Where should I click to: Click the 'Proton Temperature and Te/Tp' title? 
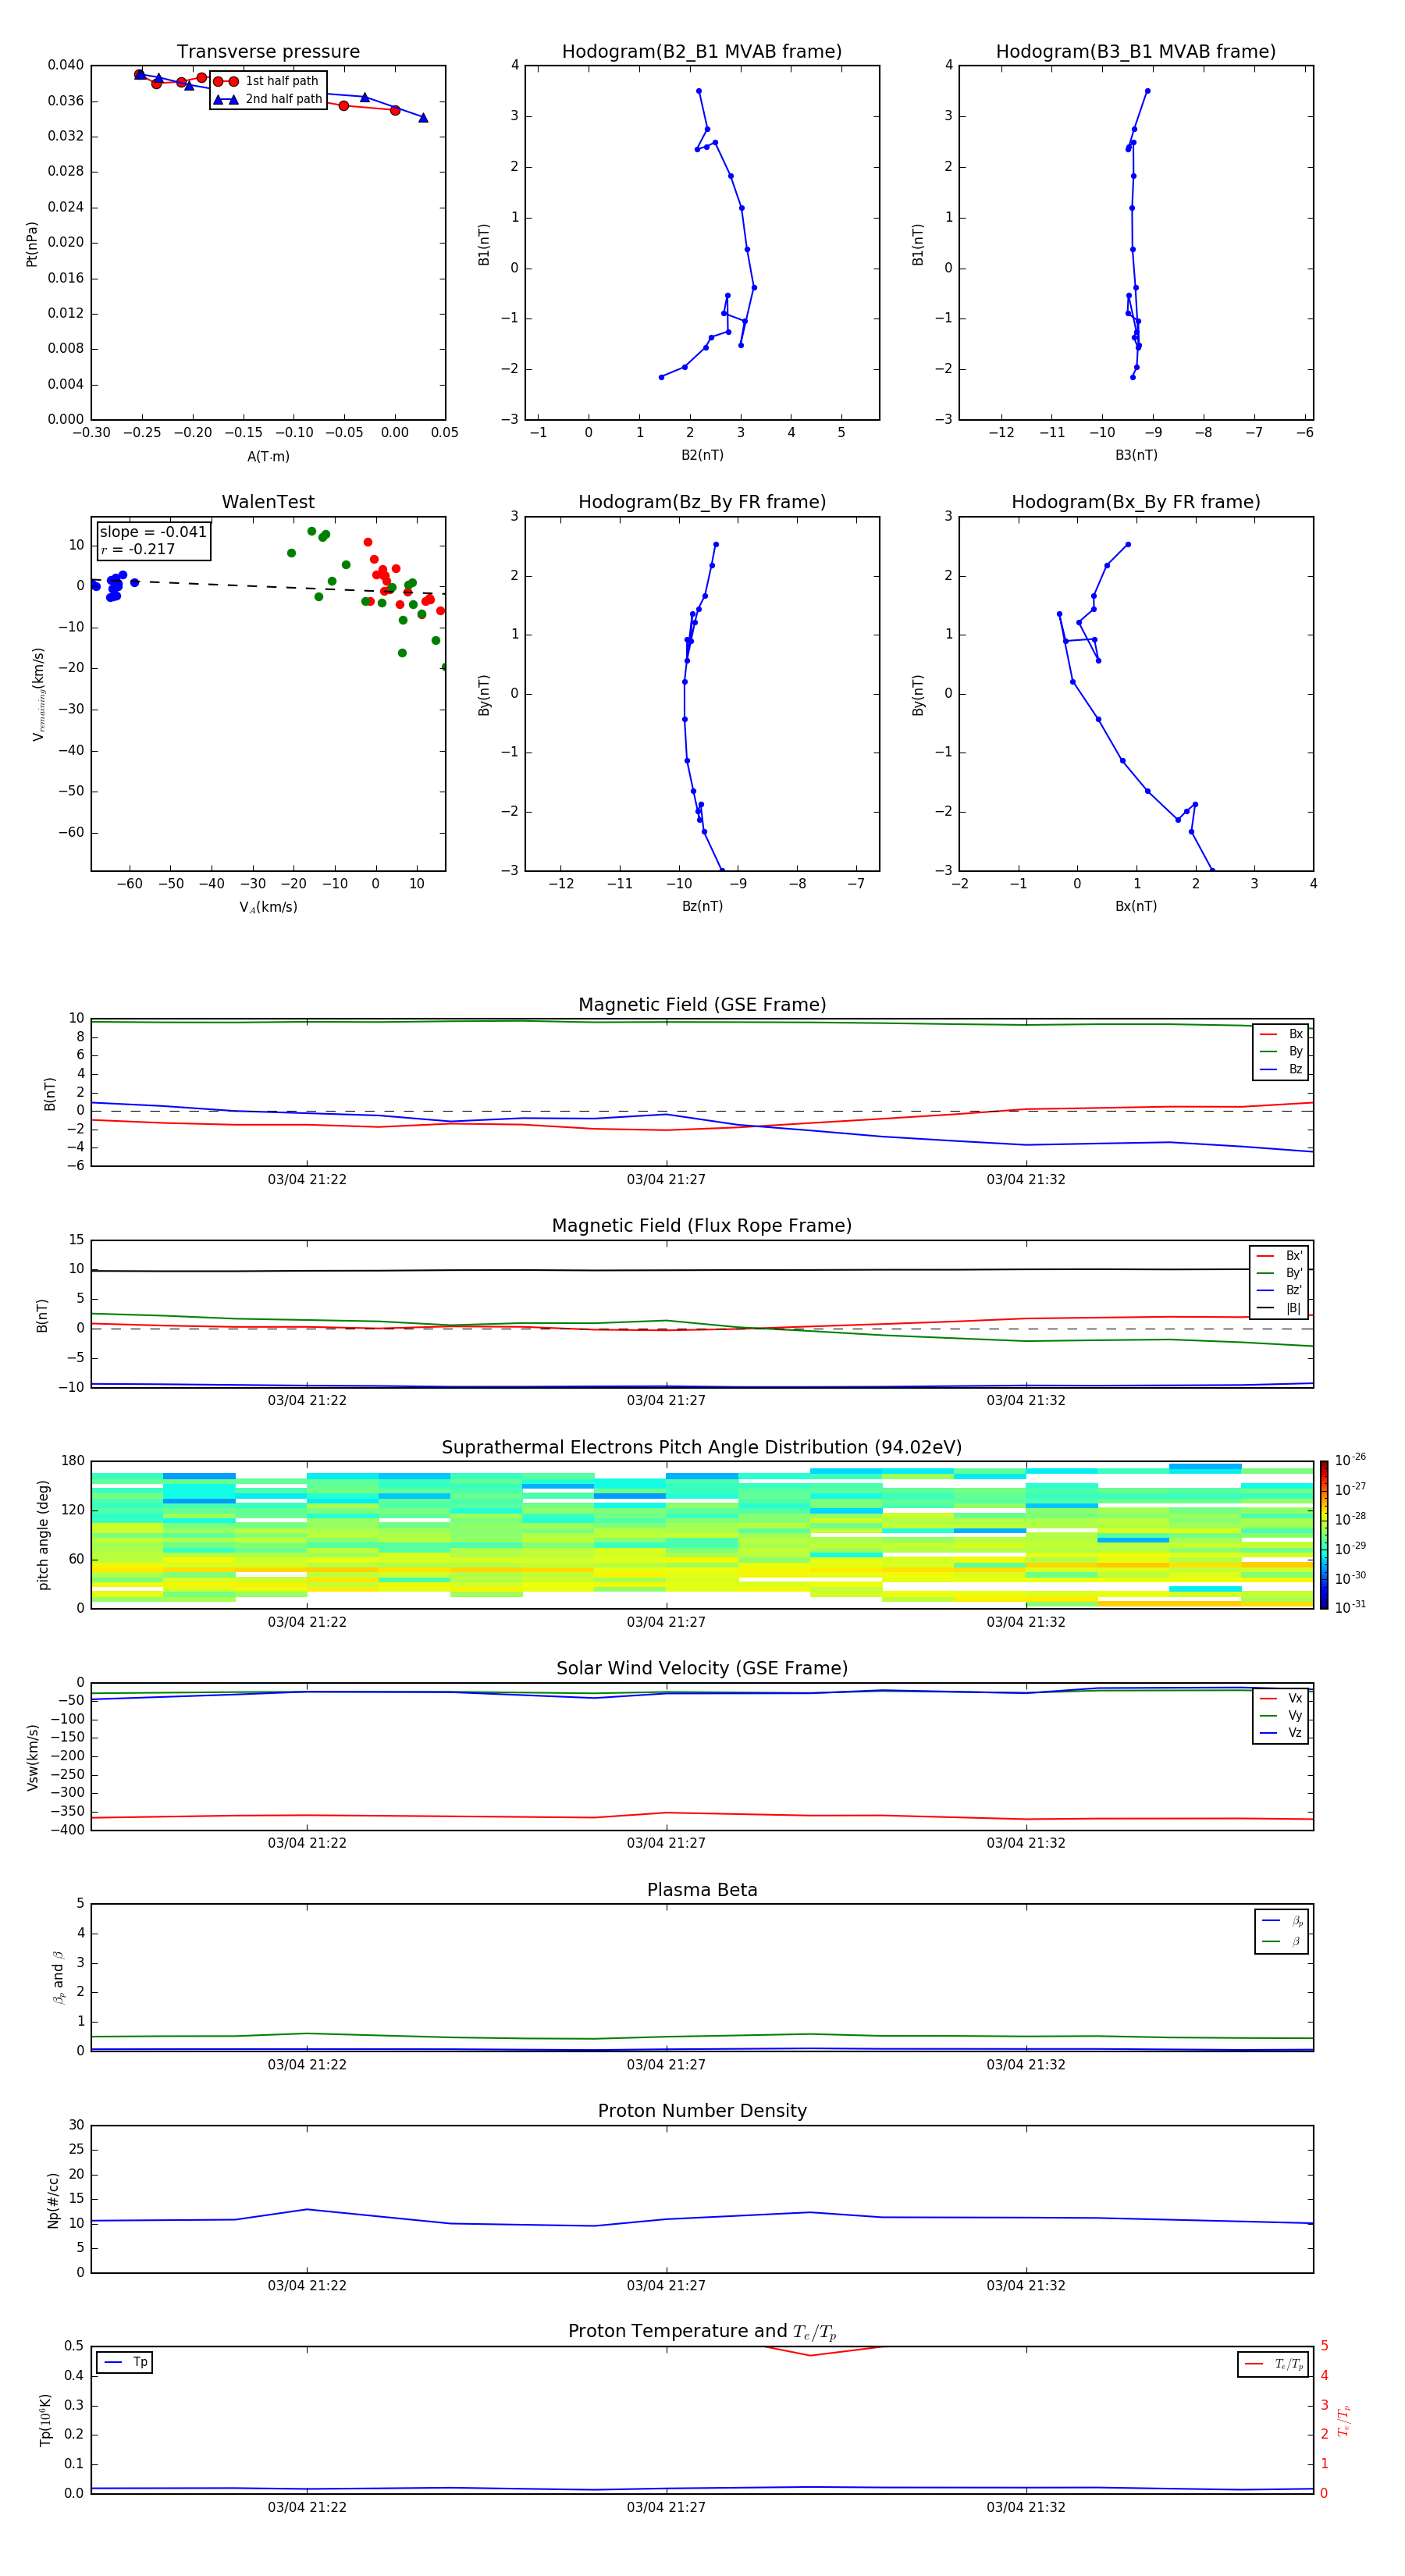click(702, 2331)
